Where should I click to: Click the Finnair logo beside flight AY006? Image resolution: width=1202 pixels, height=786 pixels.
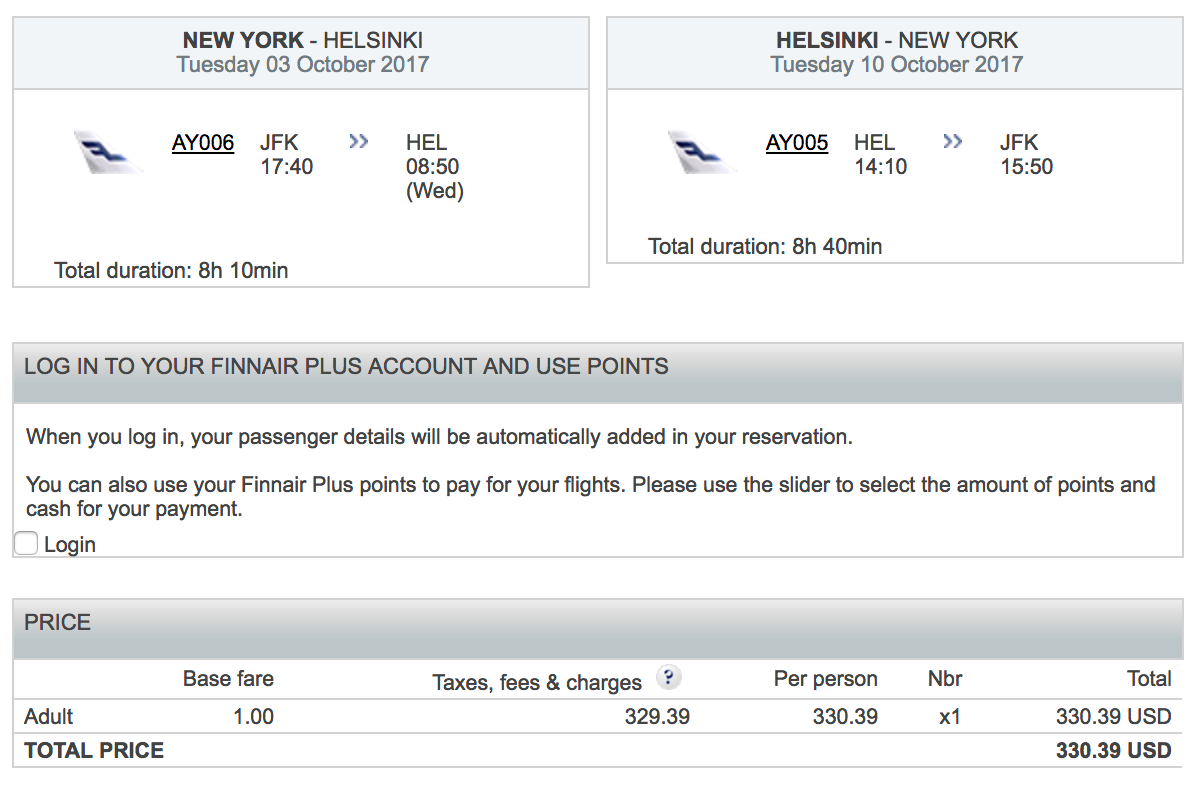coord(108,153)
